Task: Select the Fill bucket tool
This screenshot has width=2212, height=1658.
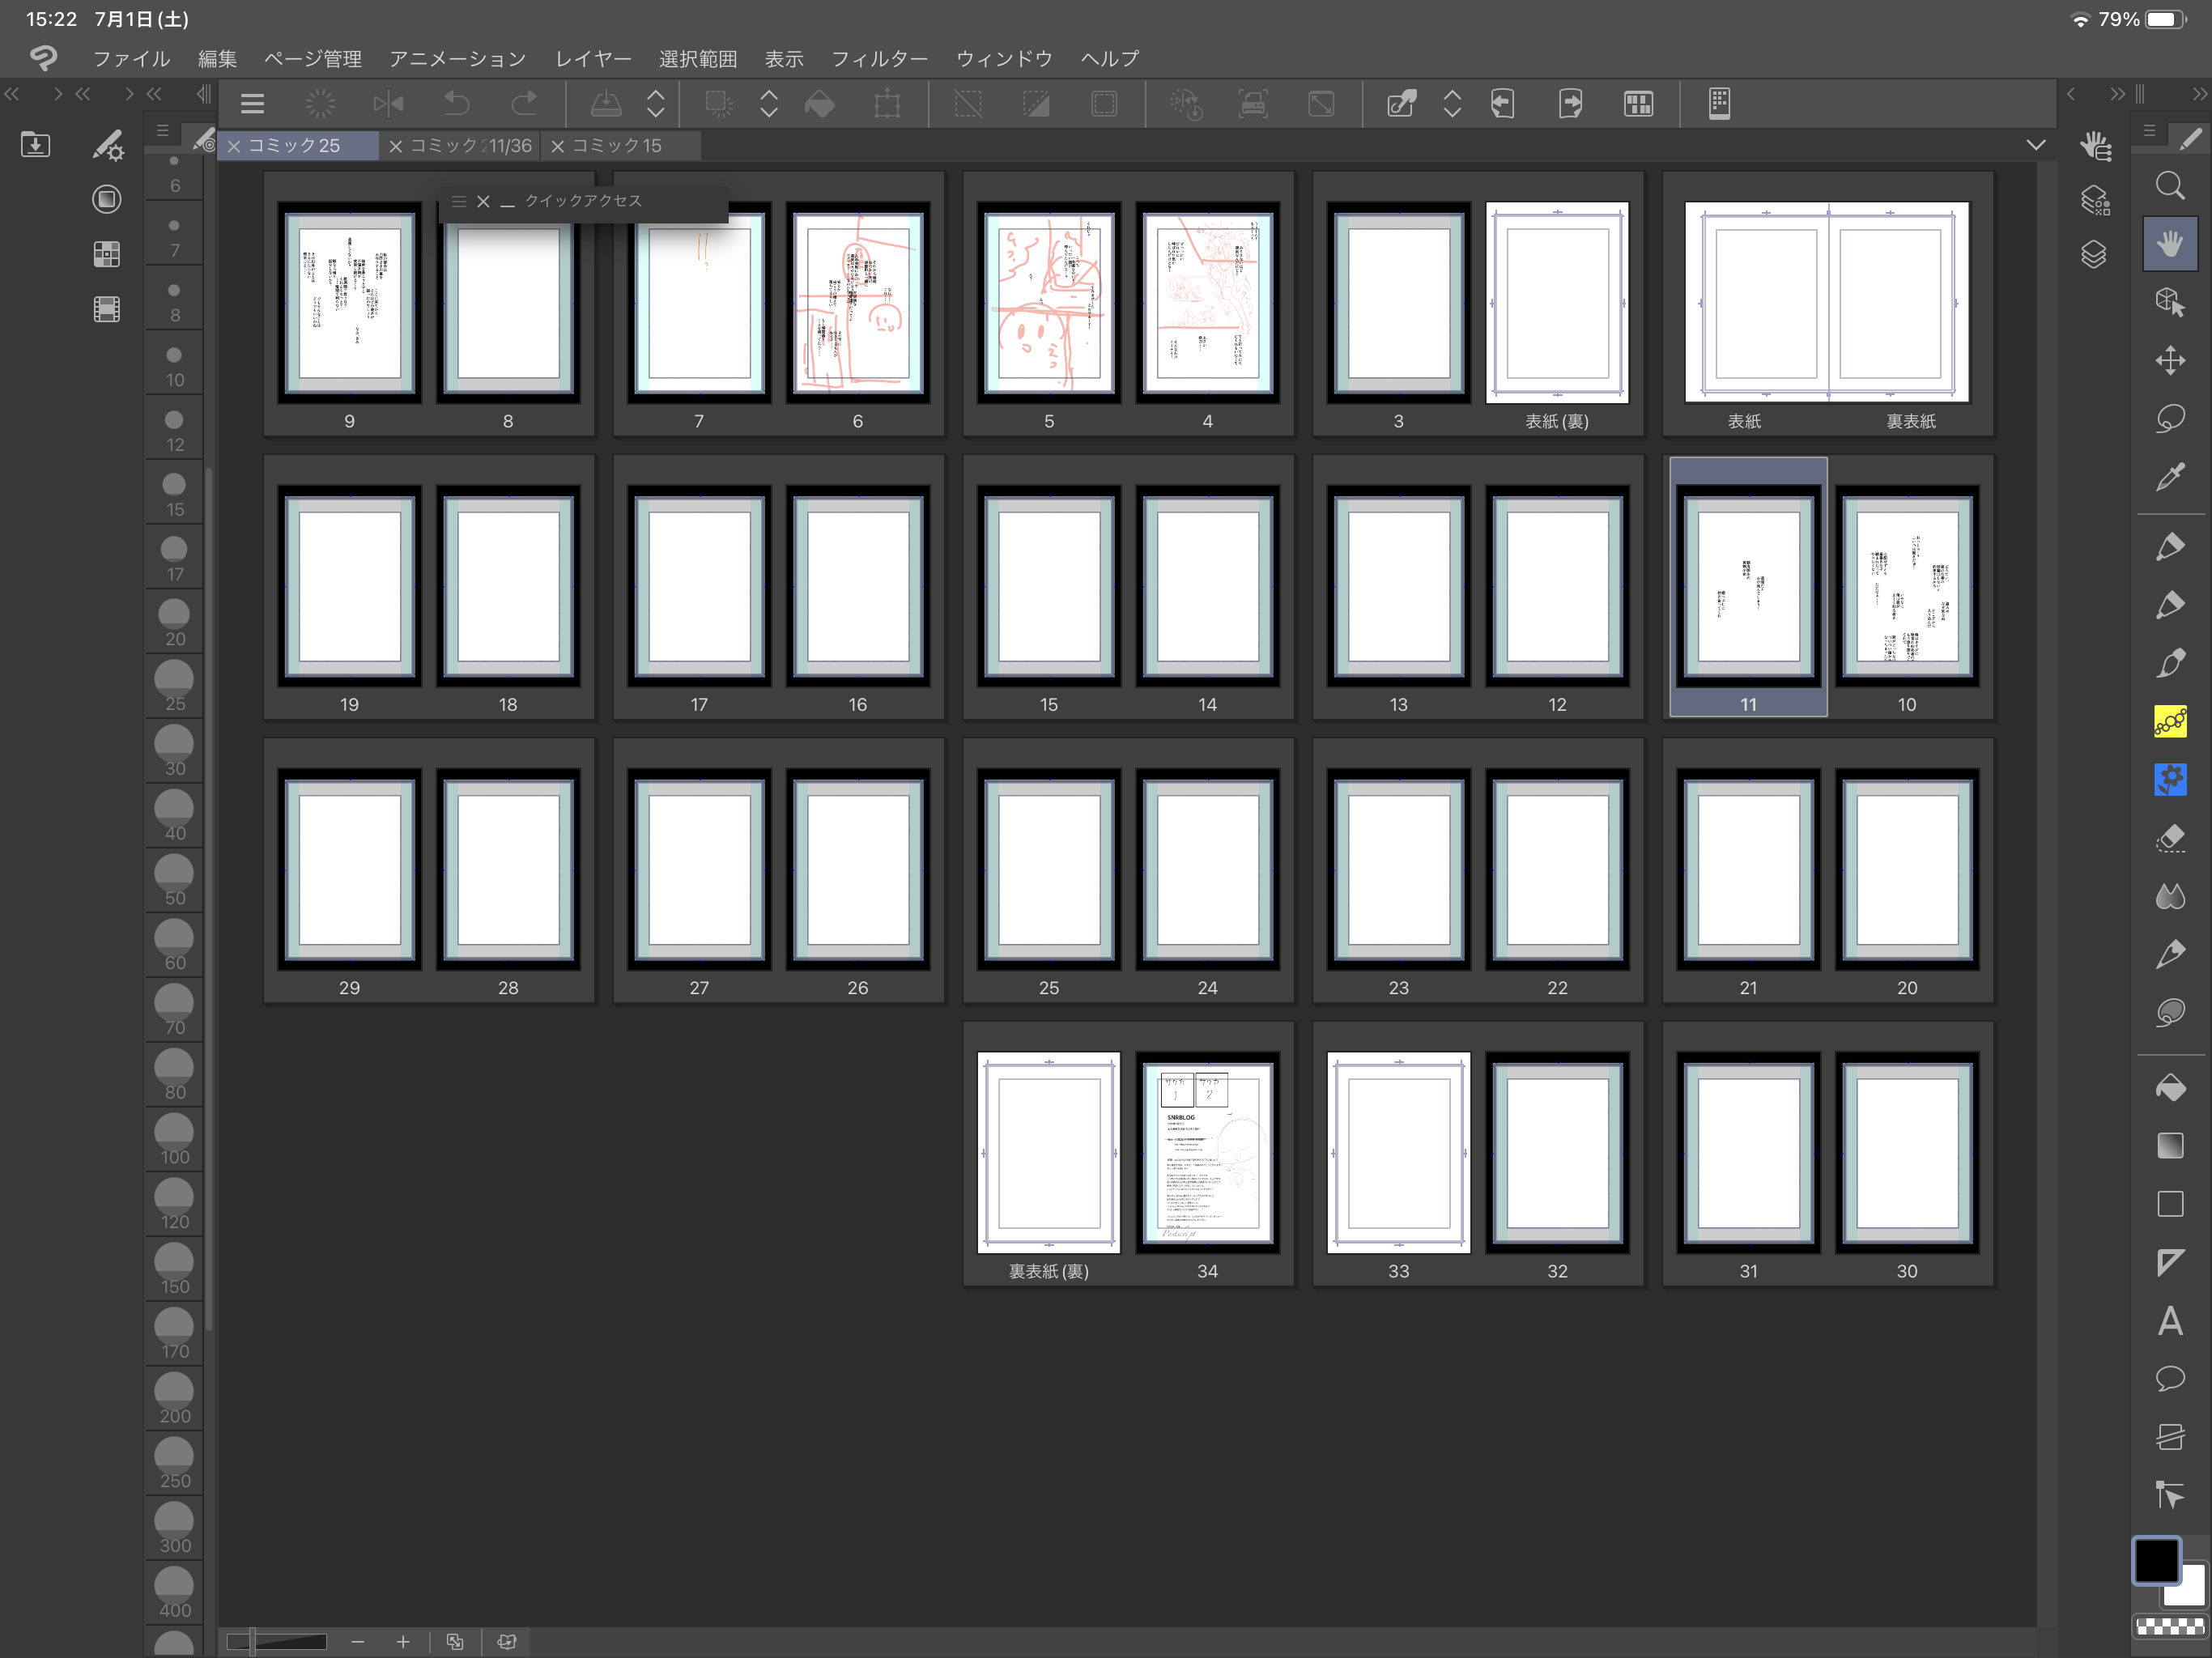Action: pyautogui.click(x=2169, y=1087)
